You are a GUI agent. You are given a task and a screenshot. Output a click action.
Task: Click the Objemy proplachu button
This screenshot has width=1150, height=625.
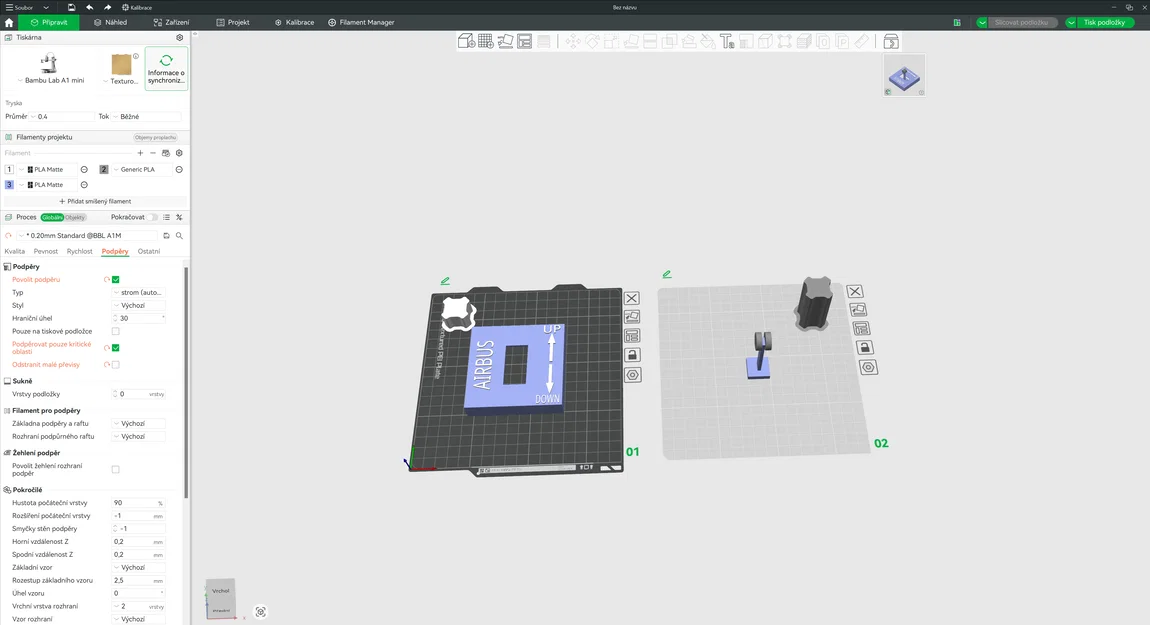click(155, 137)
